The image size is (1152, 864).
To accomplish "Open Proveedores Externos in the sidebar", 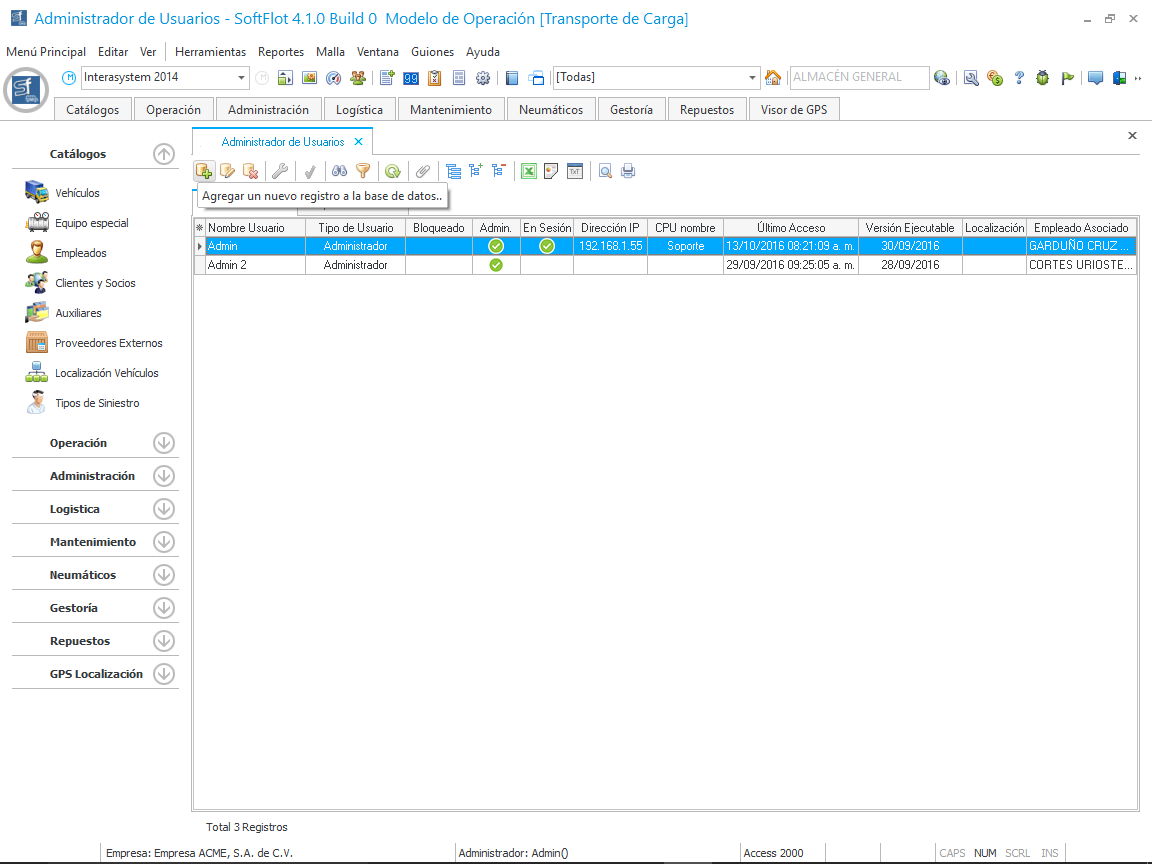I will [x=108, y=343].
